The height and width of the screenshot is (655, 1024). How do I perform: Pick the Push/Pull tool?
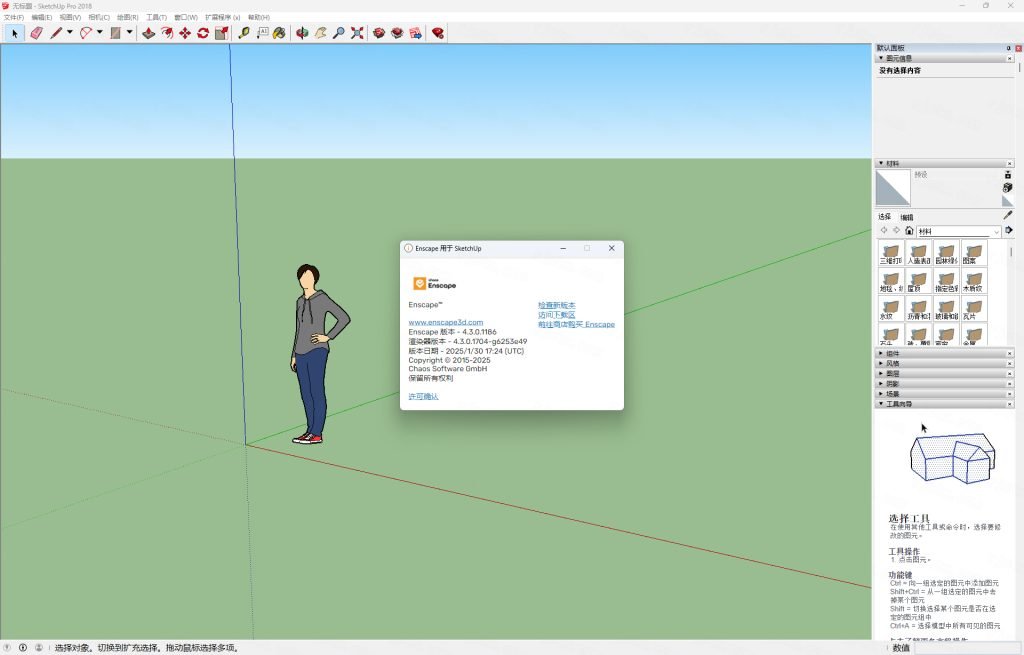(148, 33)
